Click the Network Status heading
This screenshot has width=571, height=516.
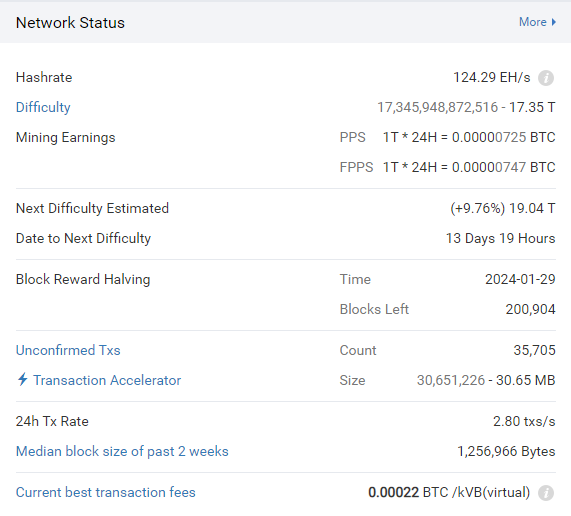click(x=70, y=23)
